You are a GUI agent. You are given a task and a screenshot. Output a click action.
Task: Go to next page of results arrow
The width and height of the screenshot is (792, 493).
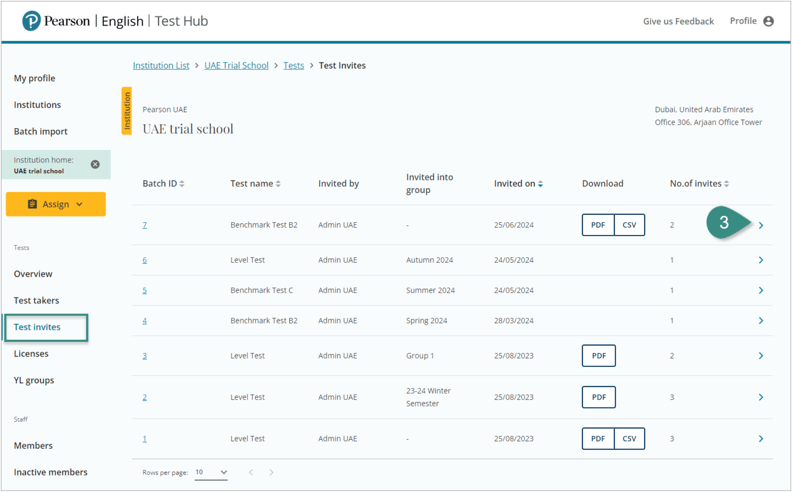point(271,473)
